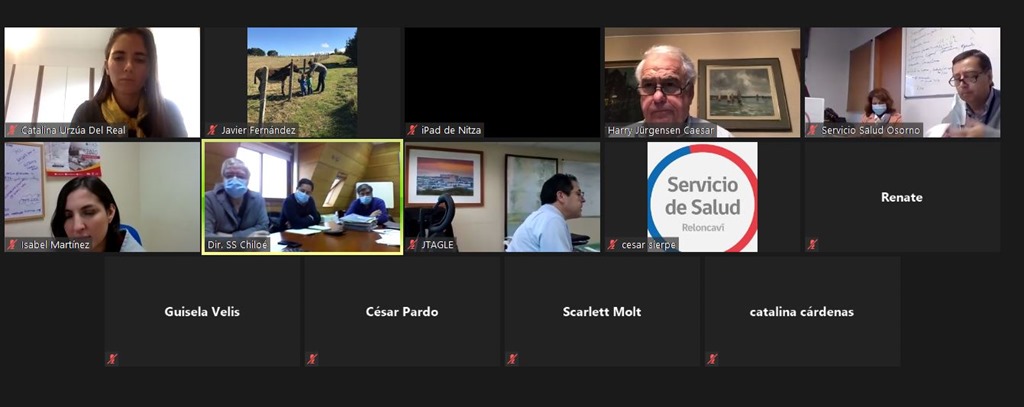
Task: Click muted mic icon in Guisela Velis tile
Action: (x=112, y=359)
